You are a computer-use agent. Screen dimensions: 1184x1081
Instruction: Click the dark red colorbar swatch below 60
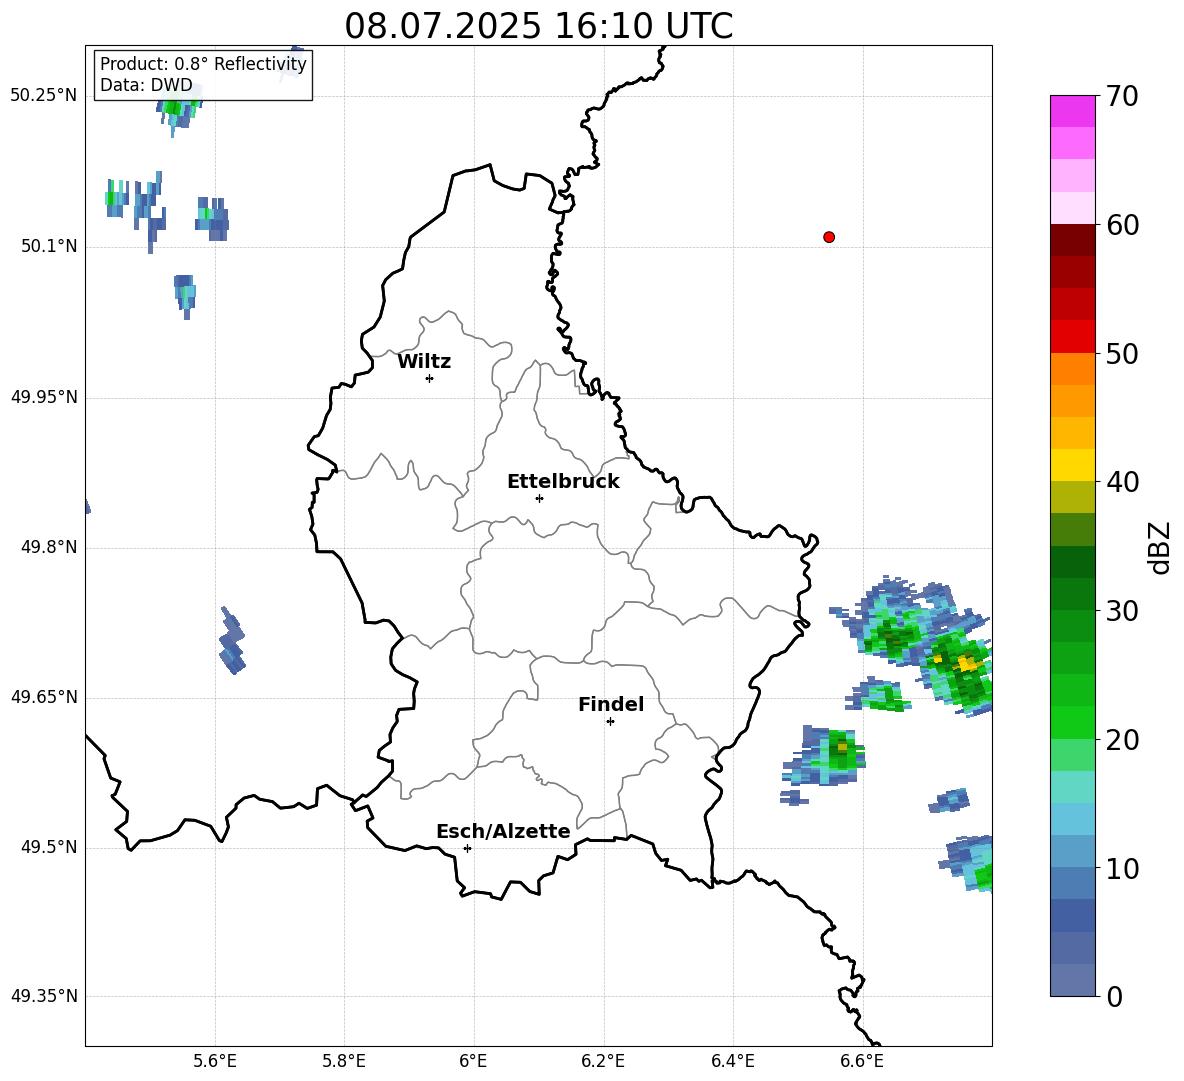tap(1072, 241)
